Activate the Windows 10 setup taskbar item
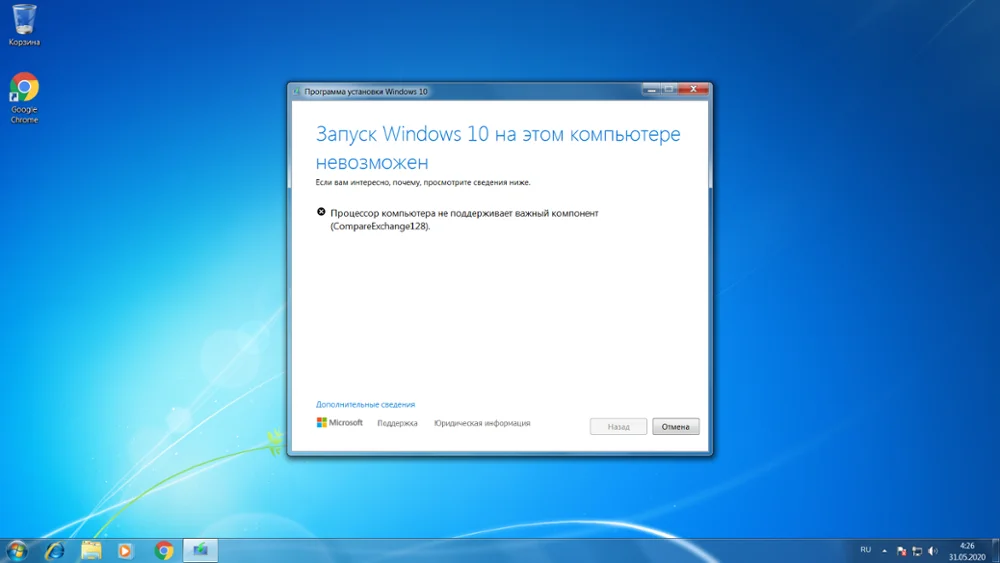Viewport: 1000px width, 563px height. tap(200, 550)
